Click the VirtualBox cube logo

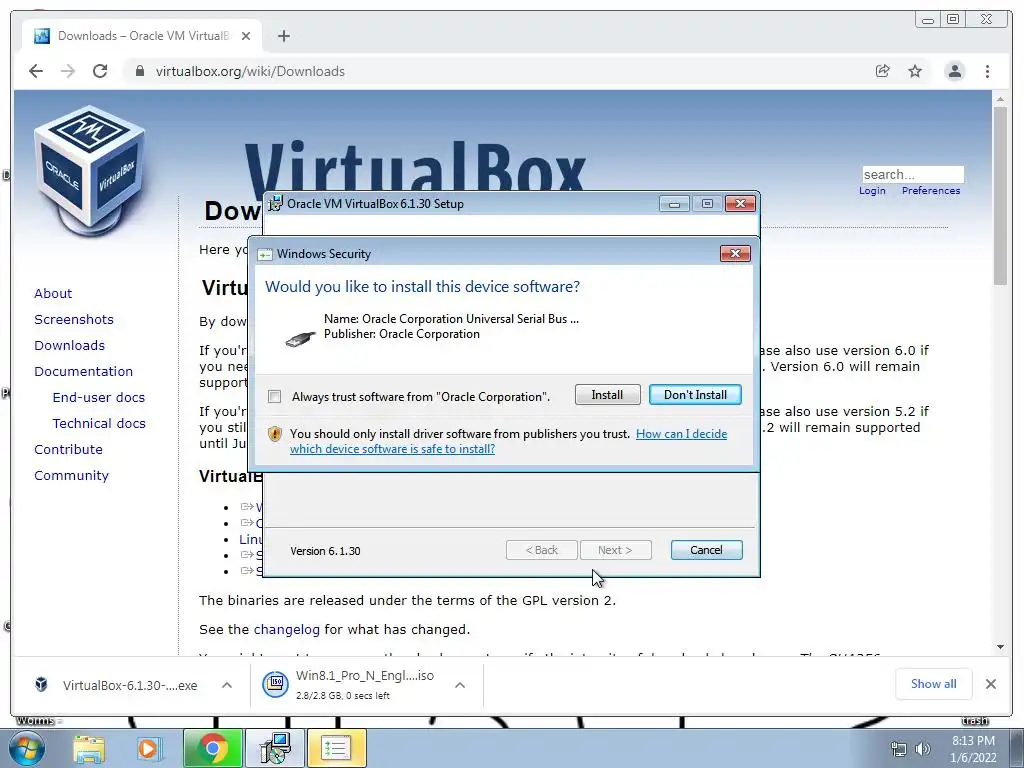(x=90, y=170)
